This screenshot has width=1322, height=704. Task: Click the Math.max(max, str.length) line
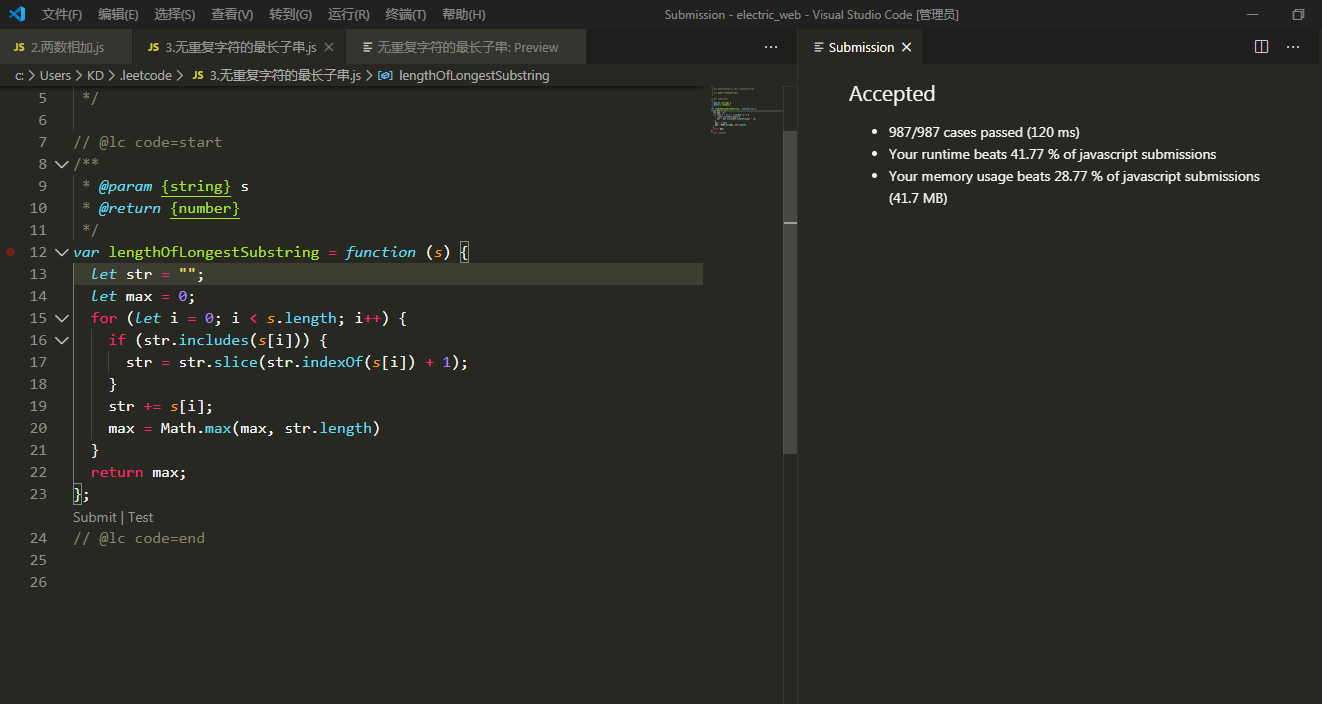[x=245, y=428]
